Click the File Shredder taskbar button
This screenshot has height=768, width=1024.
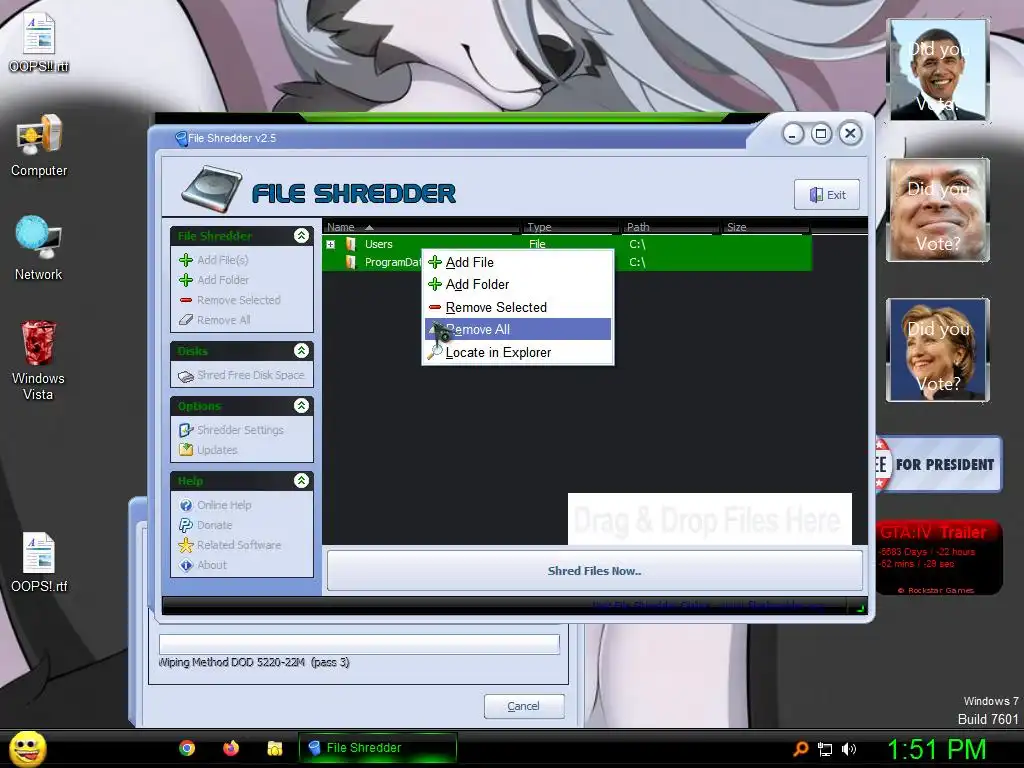(377, 748)
